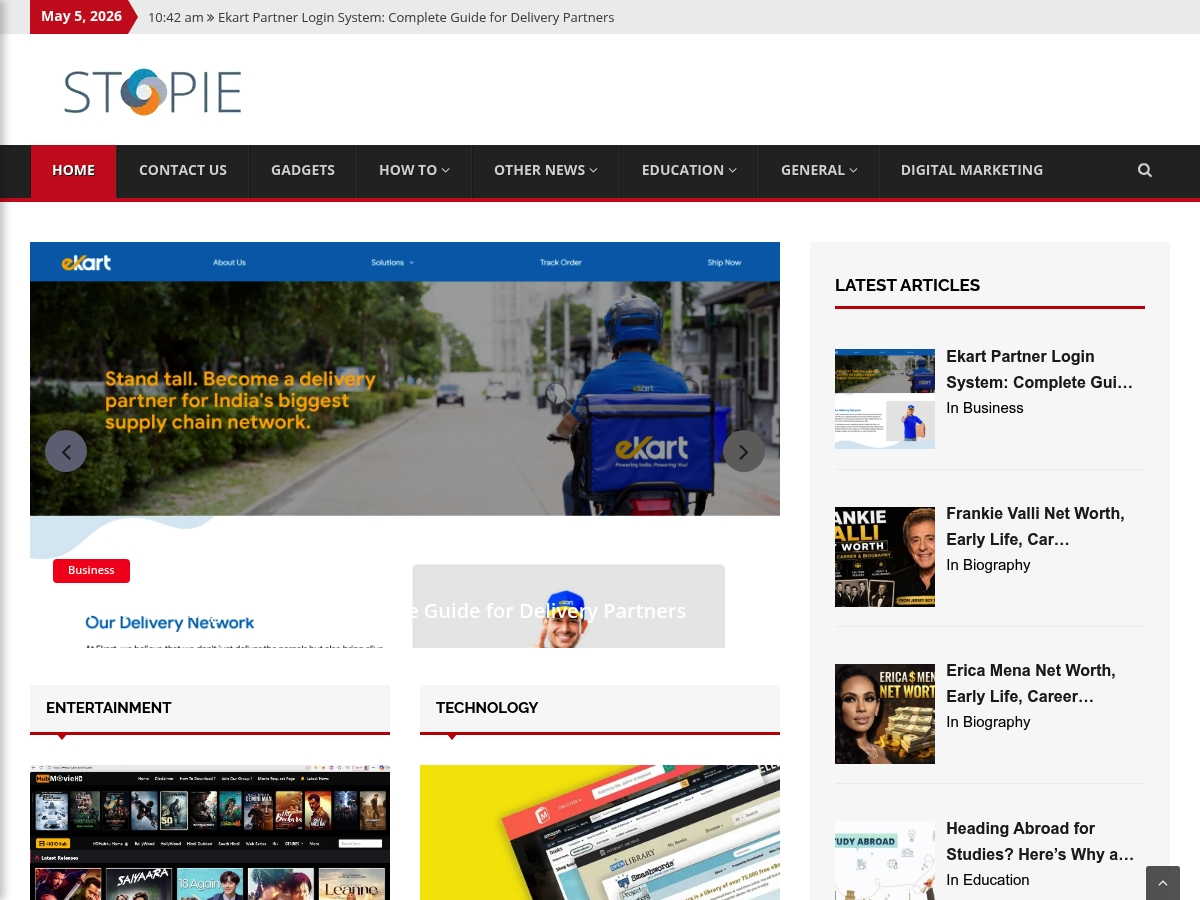Advance the carousel with the next arrow
This screenshot has width=1200, height=900.
point(744,451)
